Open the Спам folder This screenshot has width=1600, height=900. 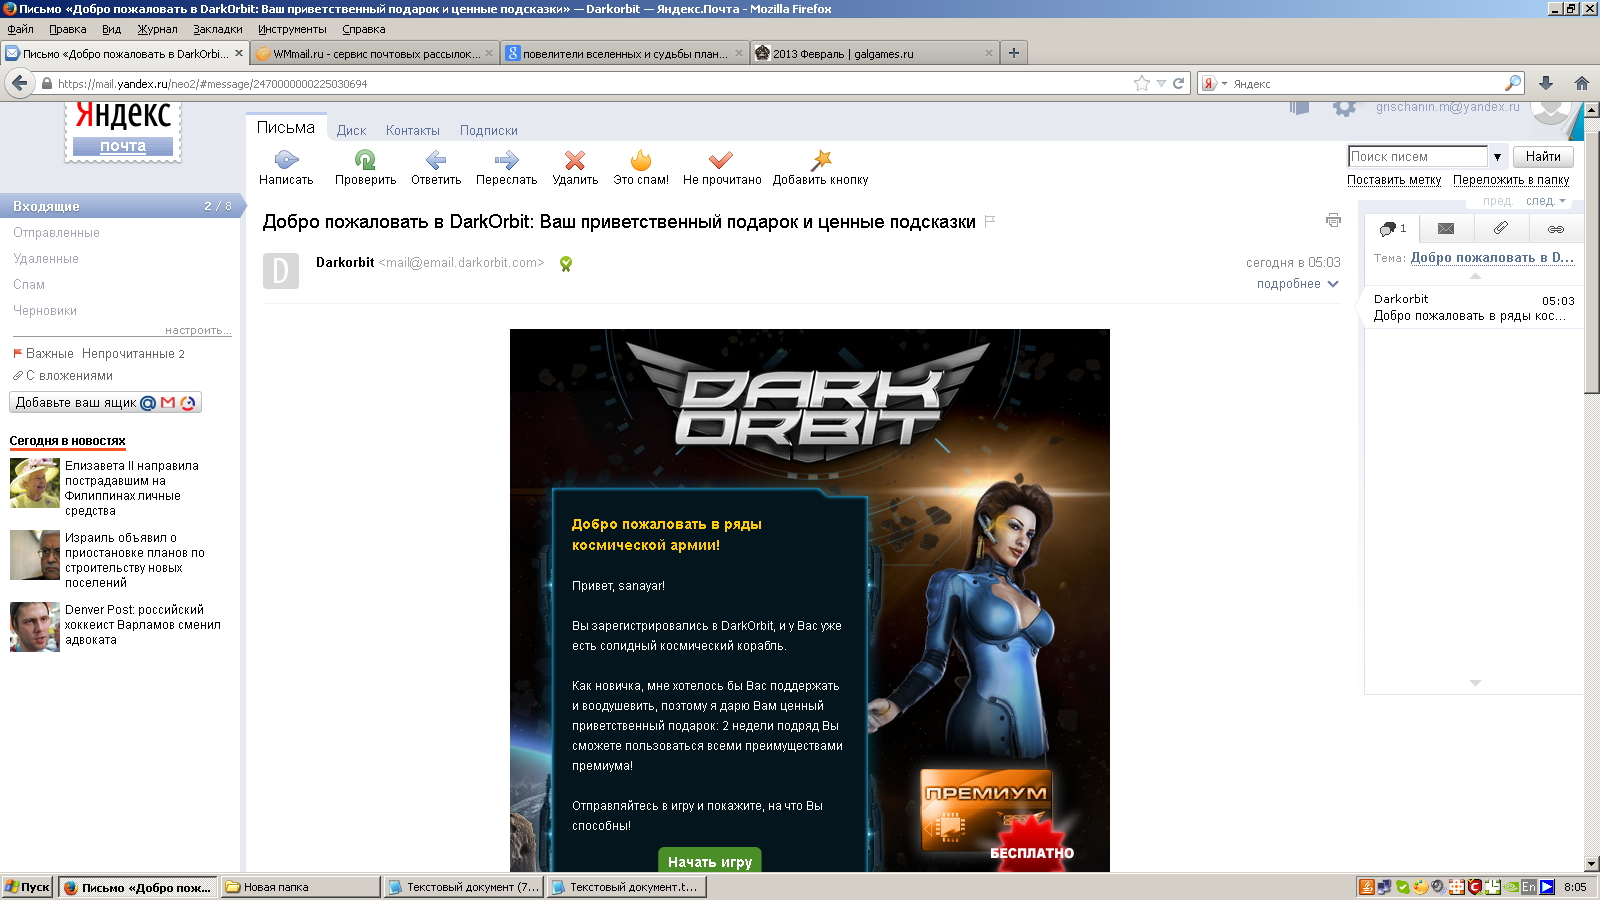pyautogui.click(x=29, y=285)
